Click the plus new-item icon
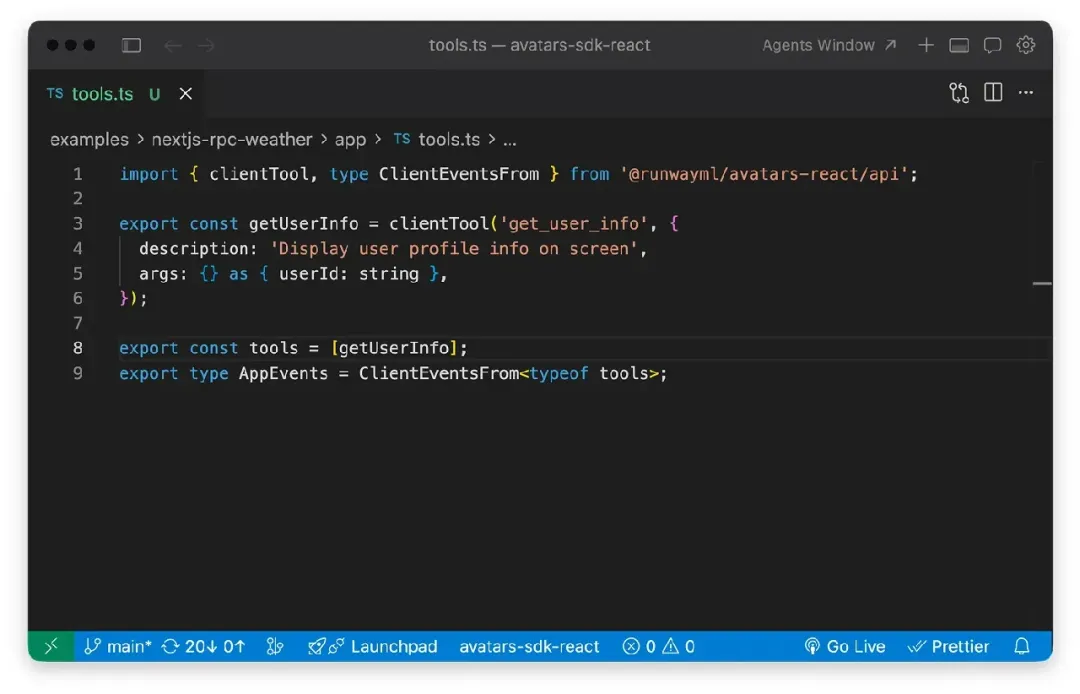This screenshot has height=694, width=1080. 926,45
